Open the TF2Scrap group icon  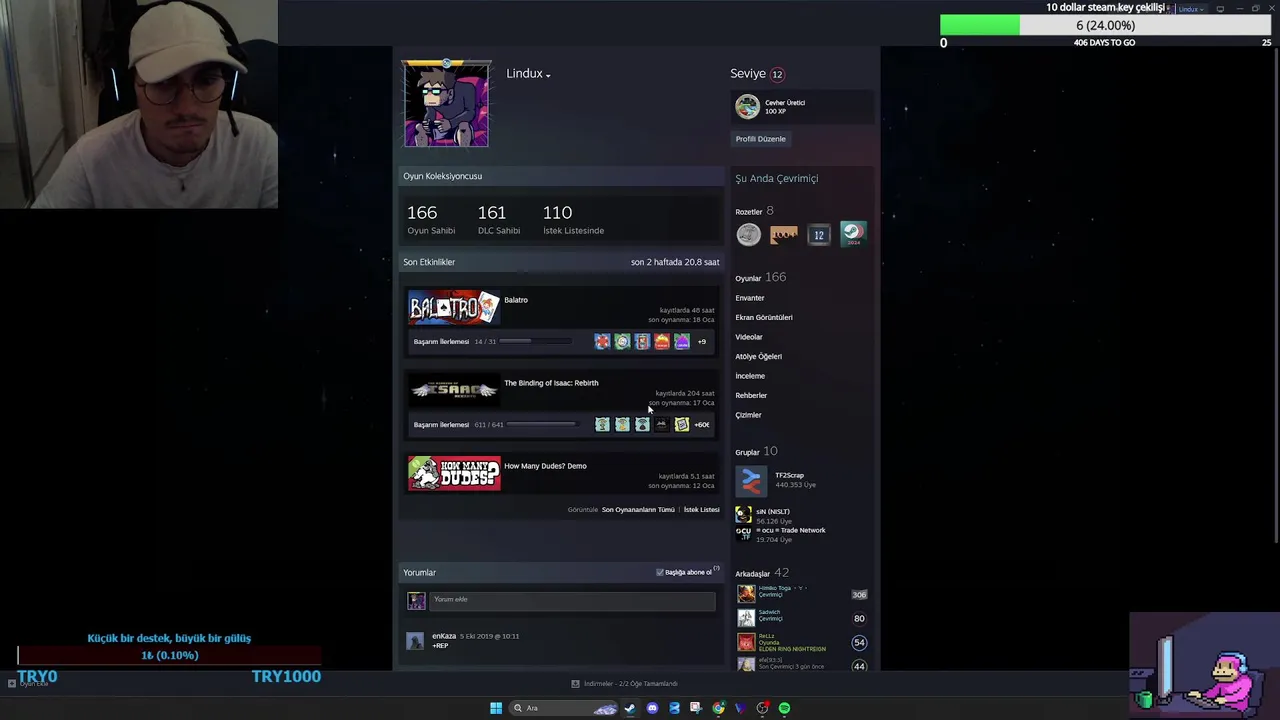[x=750, y=481]
